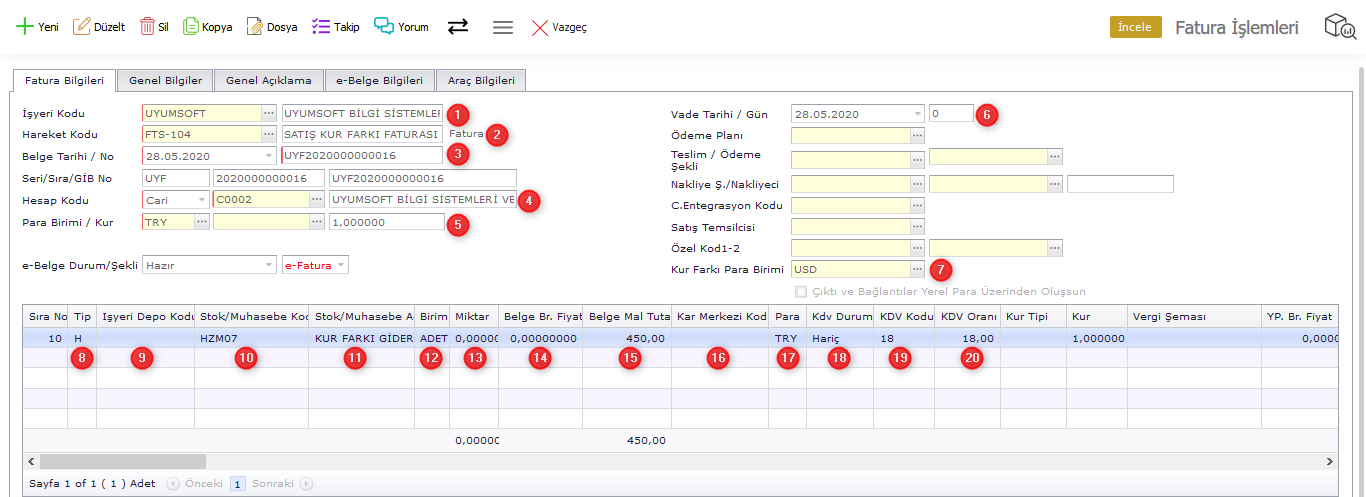This screenshot has height=497, width=1366.
Task: Open the Yorum comments icon
Action: click(x=384, y=27)
